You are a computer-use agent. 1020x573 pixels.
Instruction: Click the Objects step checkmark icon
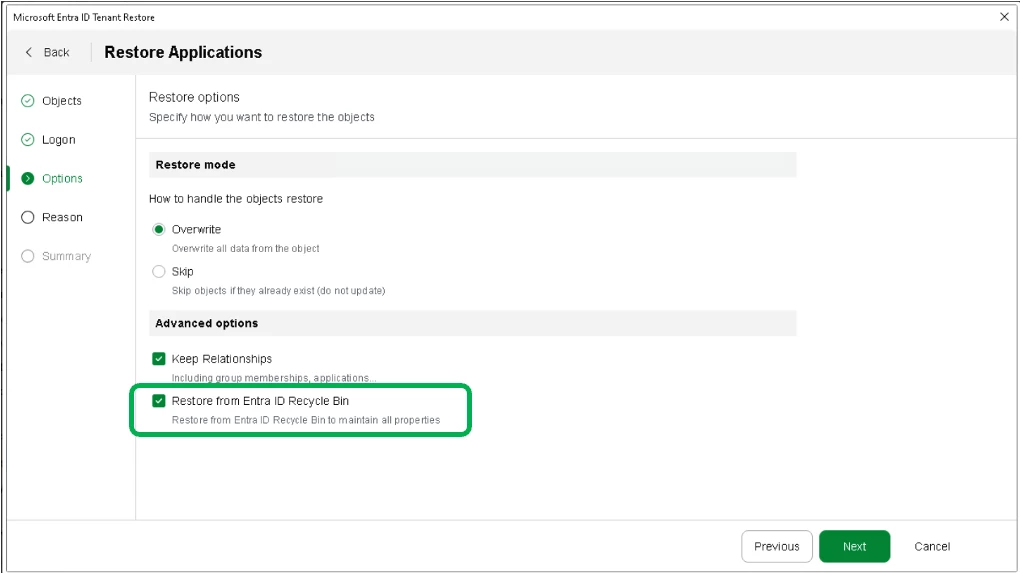click(27, 101)
